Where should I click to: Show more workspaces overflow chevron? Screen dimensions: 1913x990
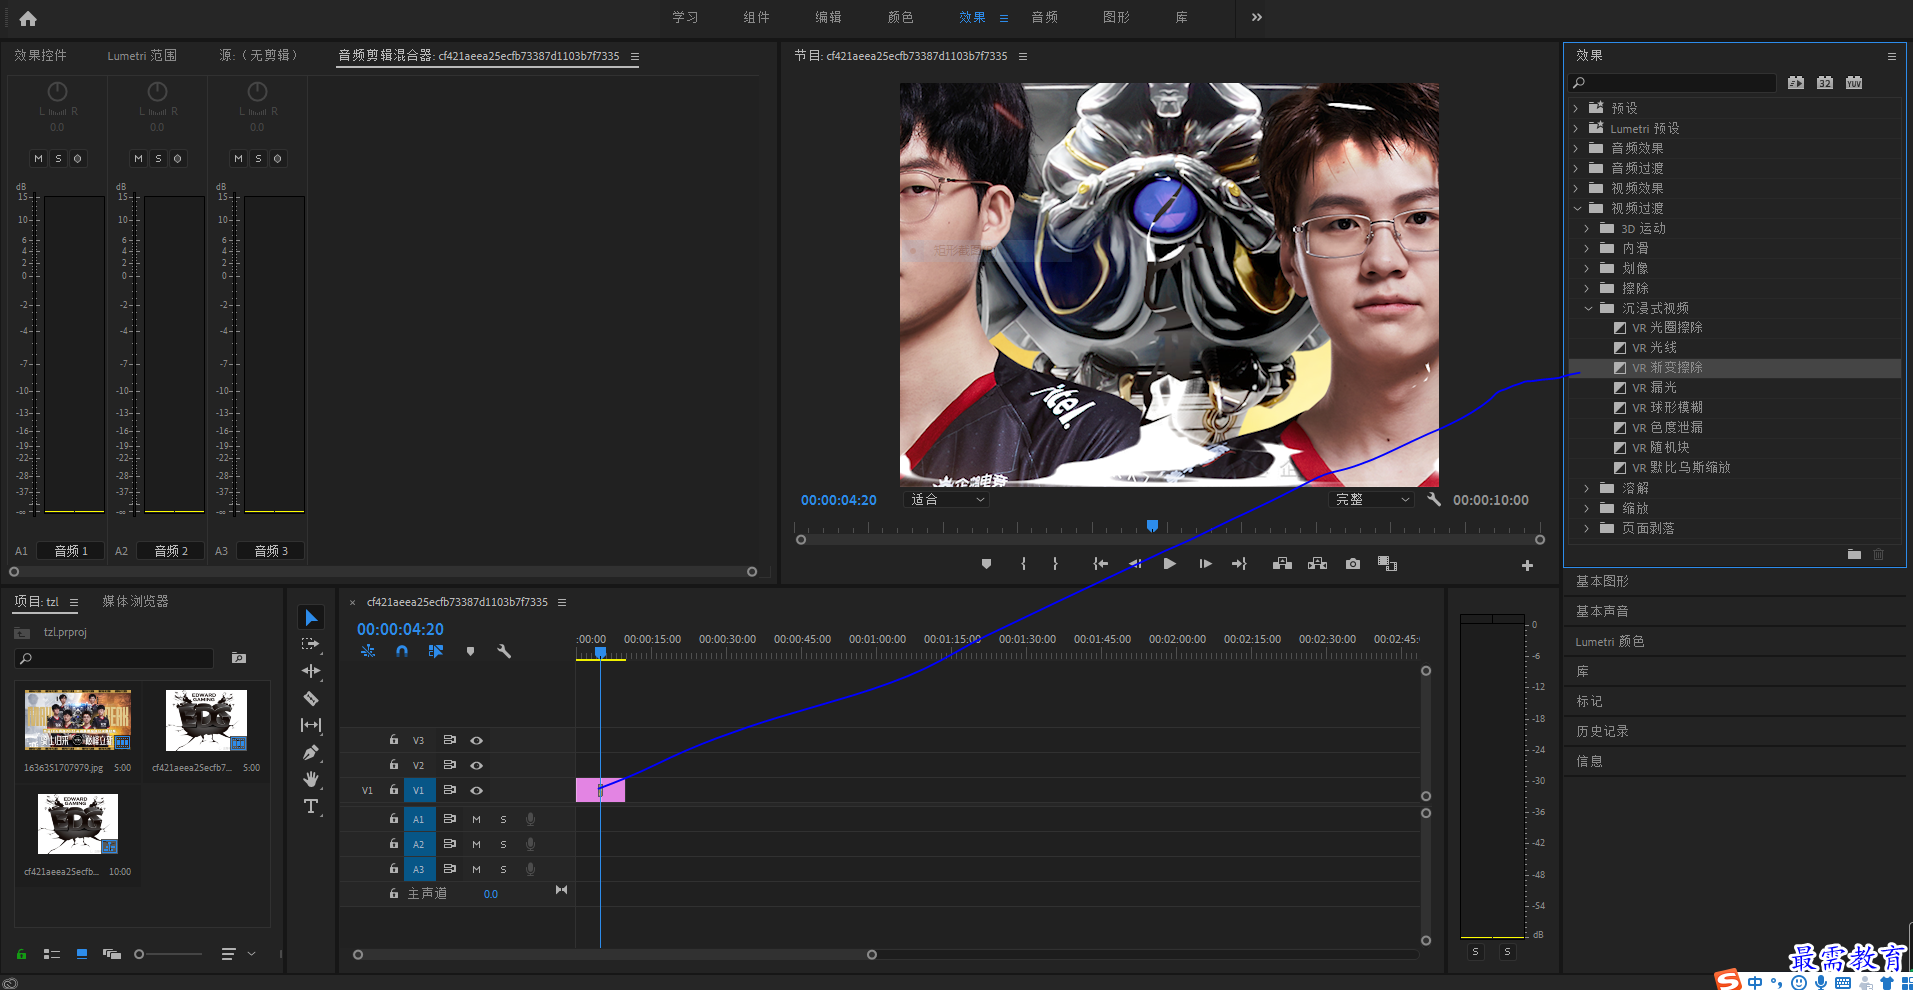point(1257,17)
